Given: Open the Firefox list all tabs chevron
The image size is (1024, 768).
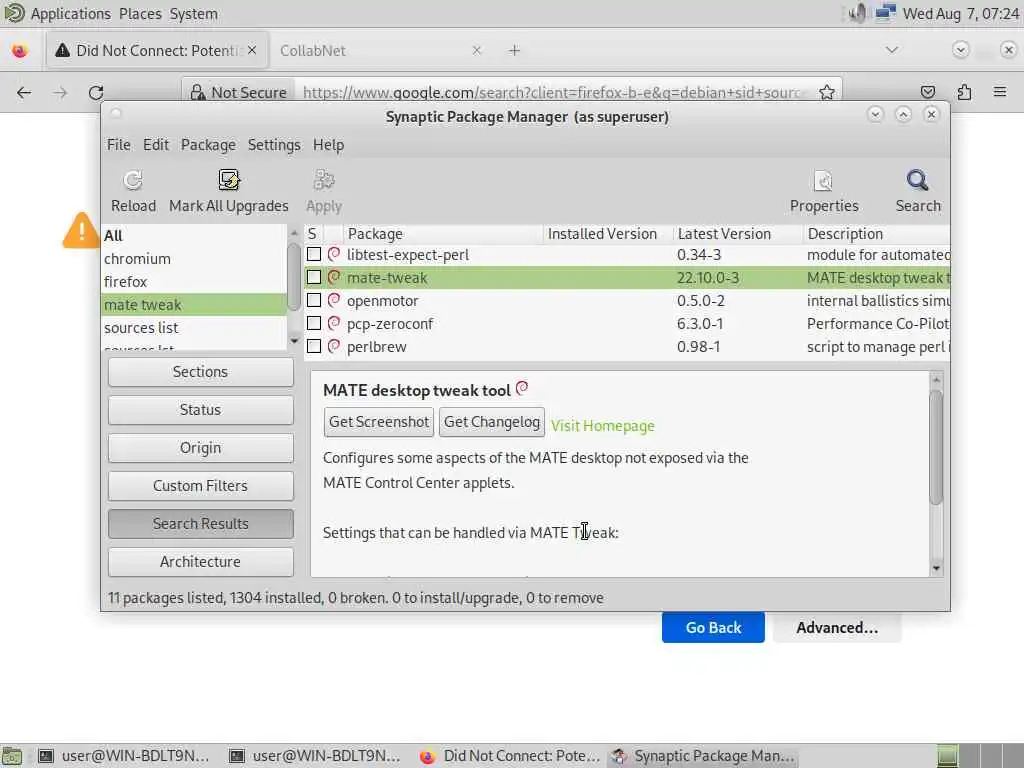Looking at the screenshot, I should point(891,50).
